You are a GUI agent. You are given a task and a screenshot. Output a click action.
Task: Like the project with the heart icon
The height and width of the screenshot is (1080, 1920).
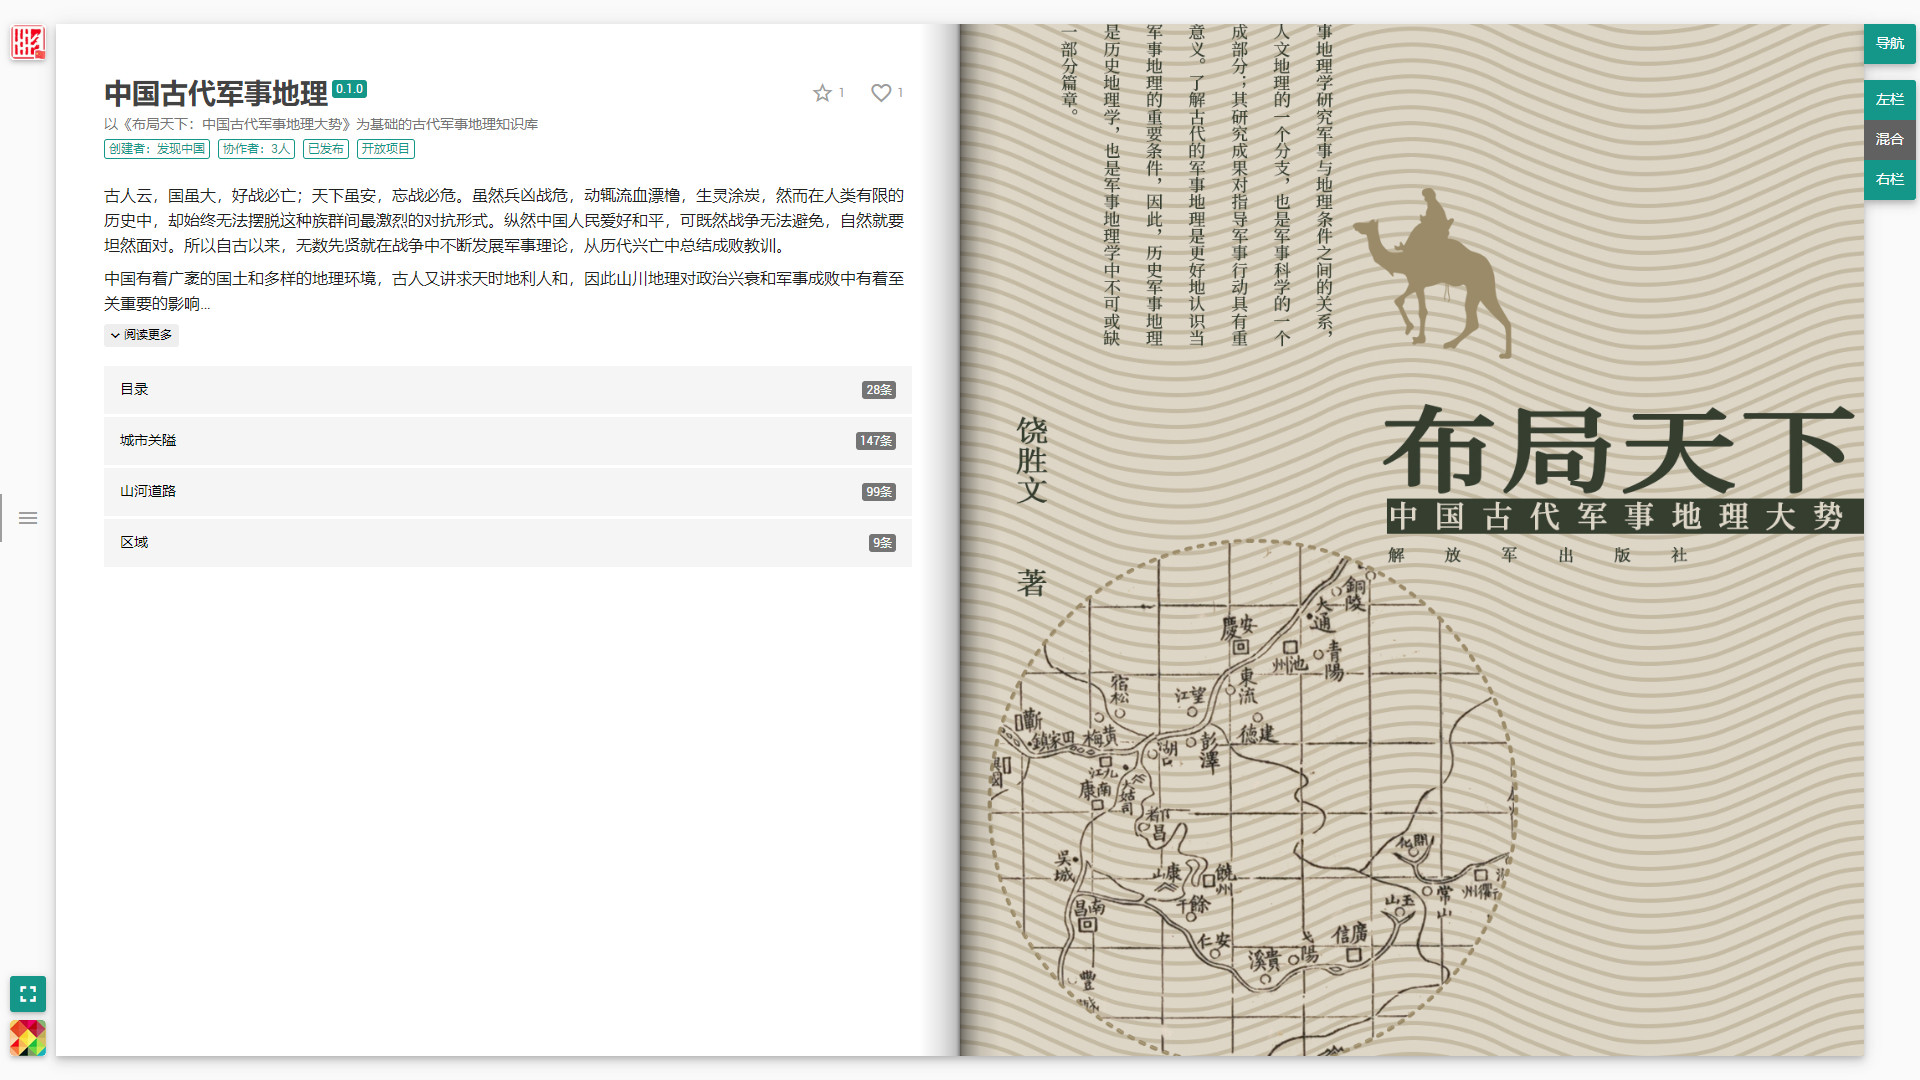point(880,93)
